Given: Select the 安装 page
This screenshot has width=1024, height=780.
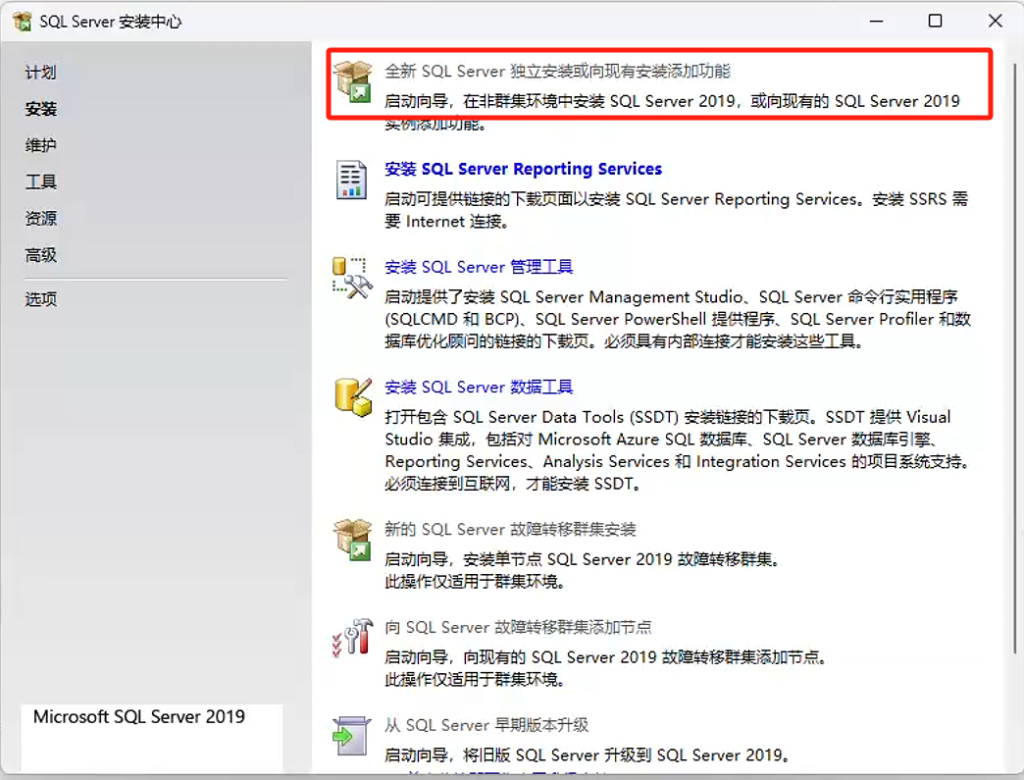Looking at the screenshot, I should [40, 108].
